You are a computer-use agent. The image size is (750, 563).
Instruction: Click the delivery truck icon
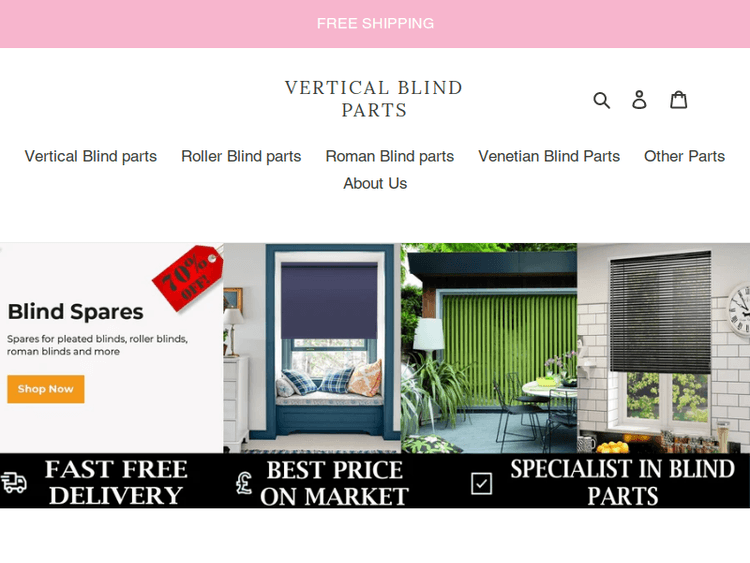pos(13,482)
